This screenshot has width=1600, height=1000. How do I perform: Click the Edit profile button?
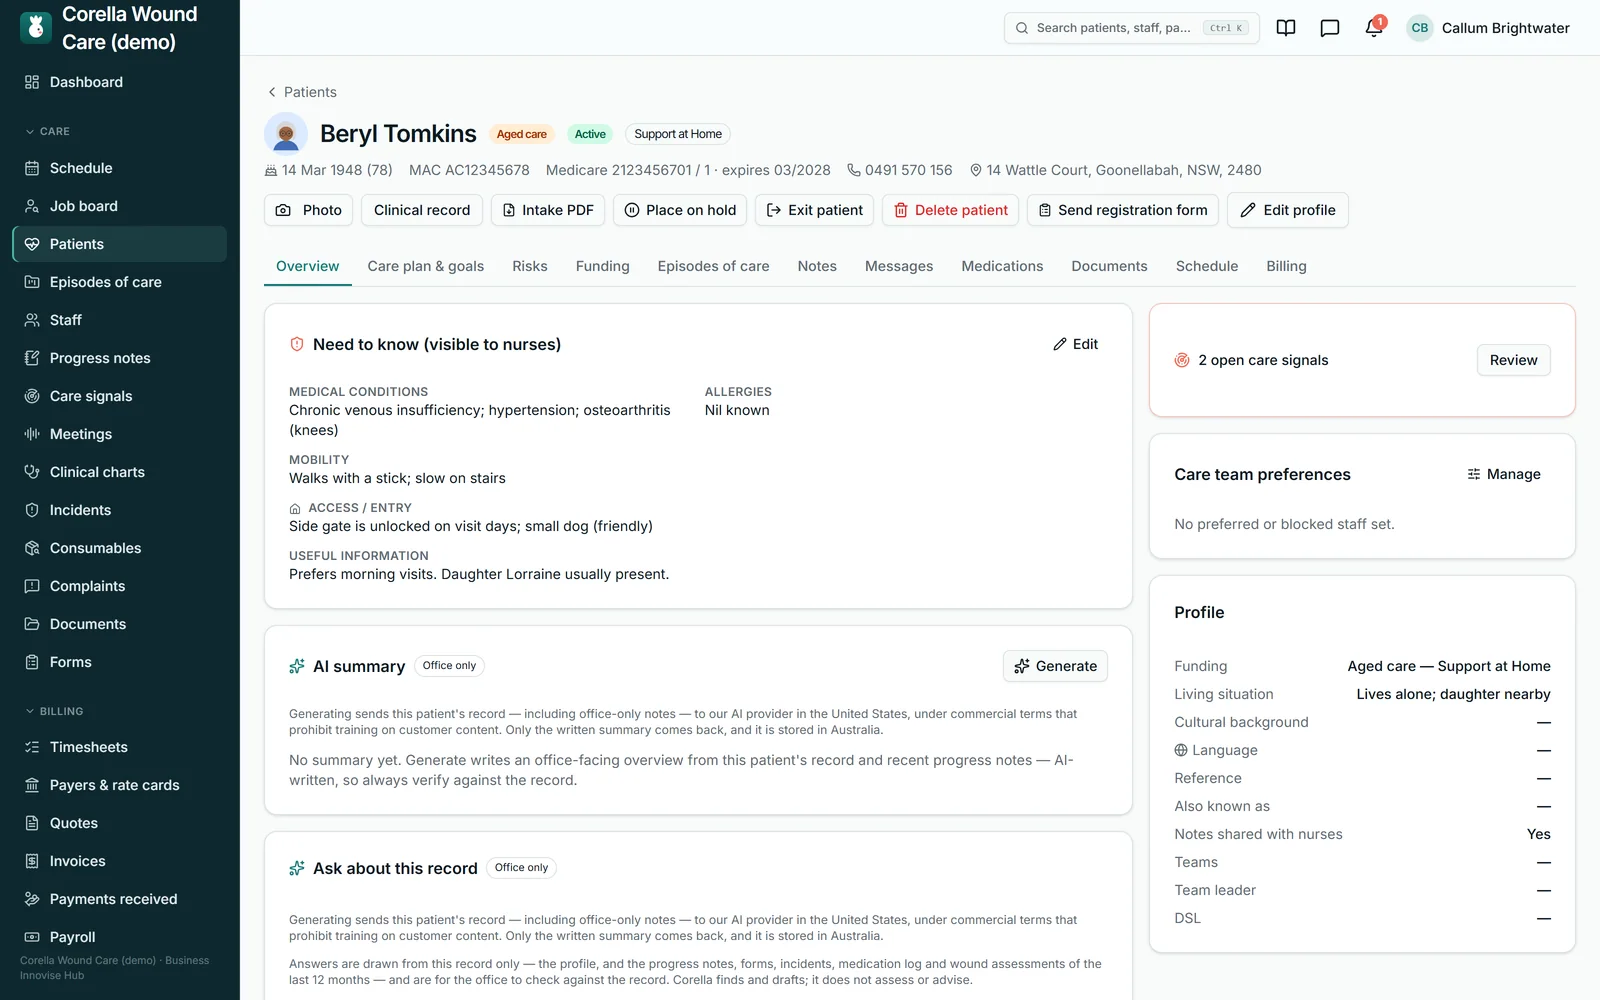pos(1288,210)
